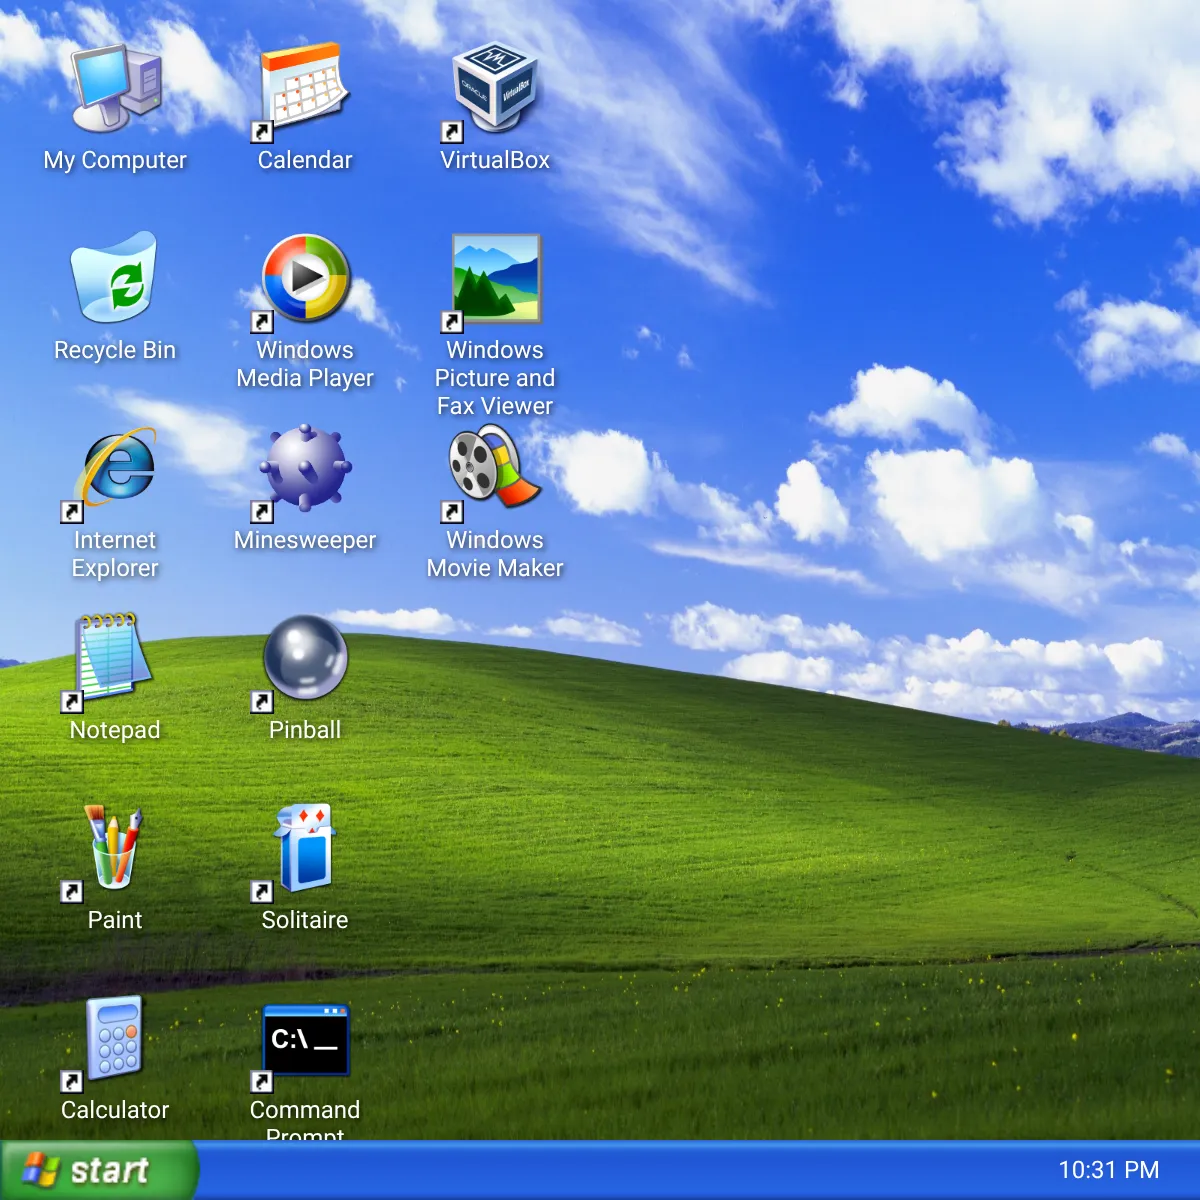
Task: Click the 'Notepad' label text
Action: tap(115, 730)
